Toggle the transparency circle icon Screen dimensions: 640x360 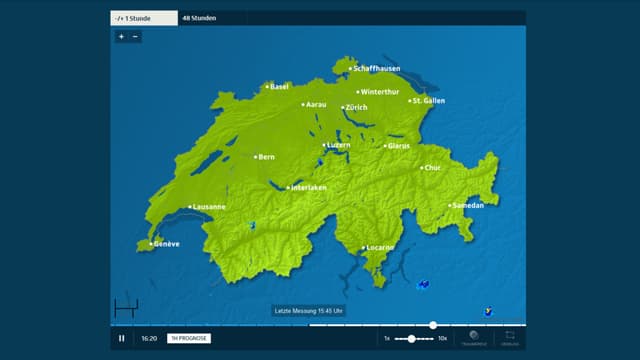pos(474,336)
